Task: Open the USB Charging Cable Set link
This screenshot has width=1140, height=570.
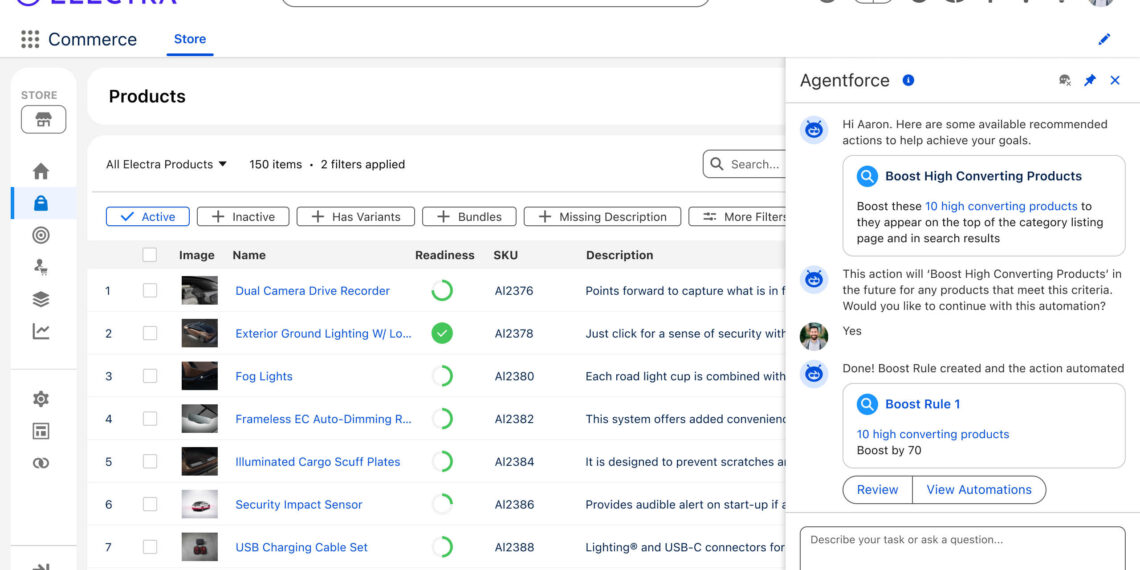Action: pyautogui.click(x=302, y=547)
